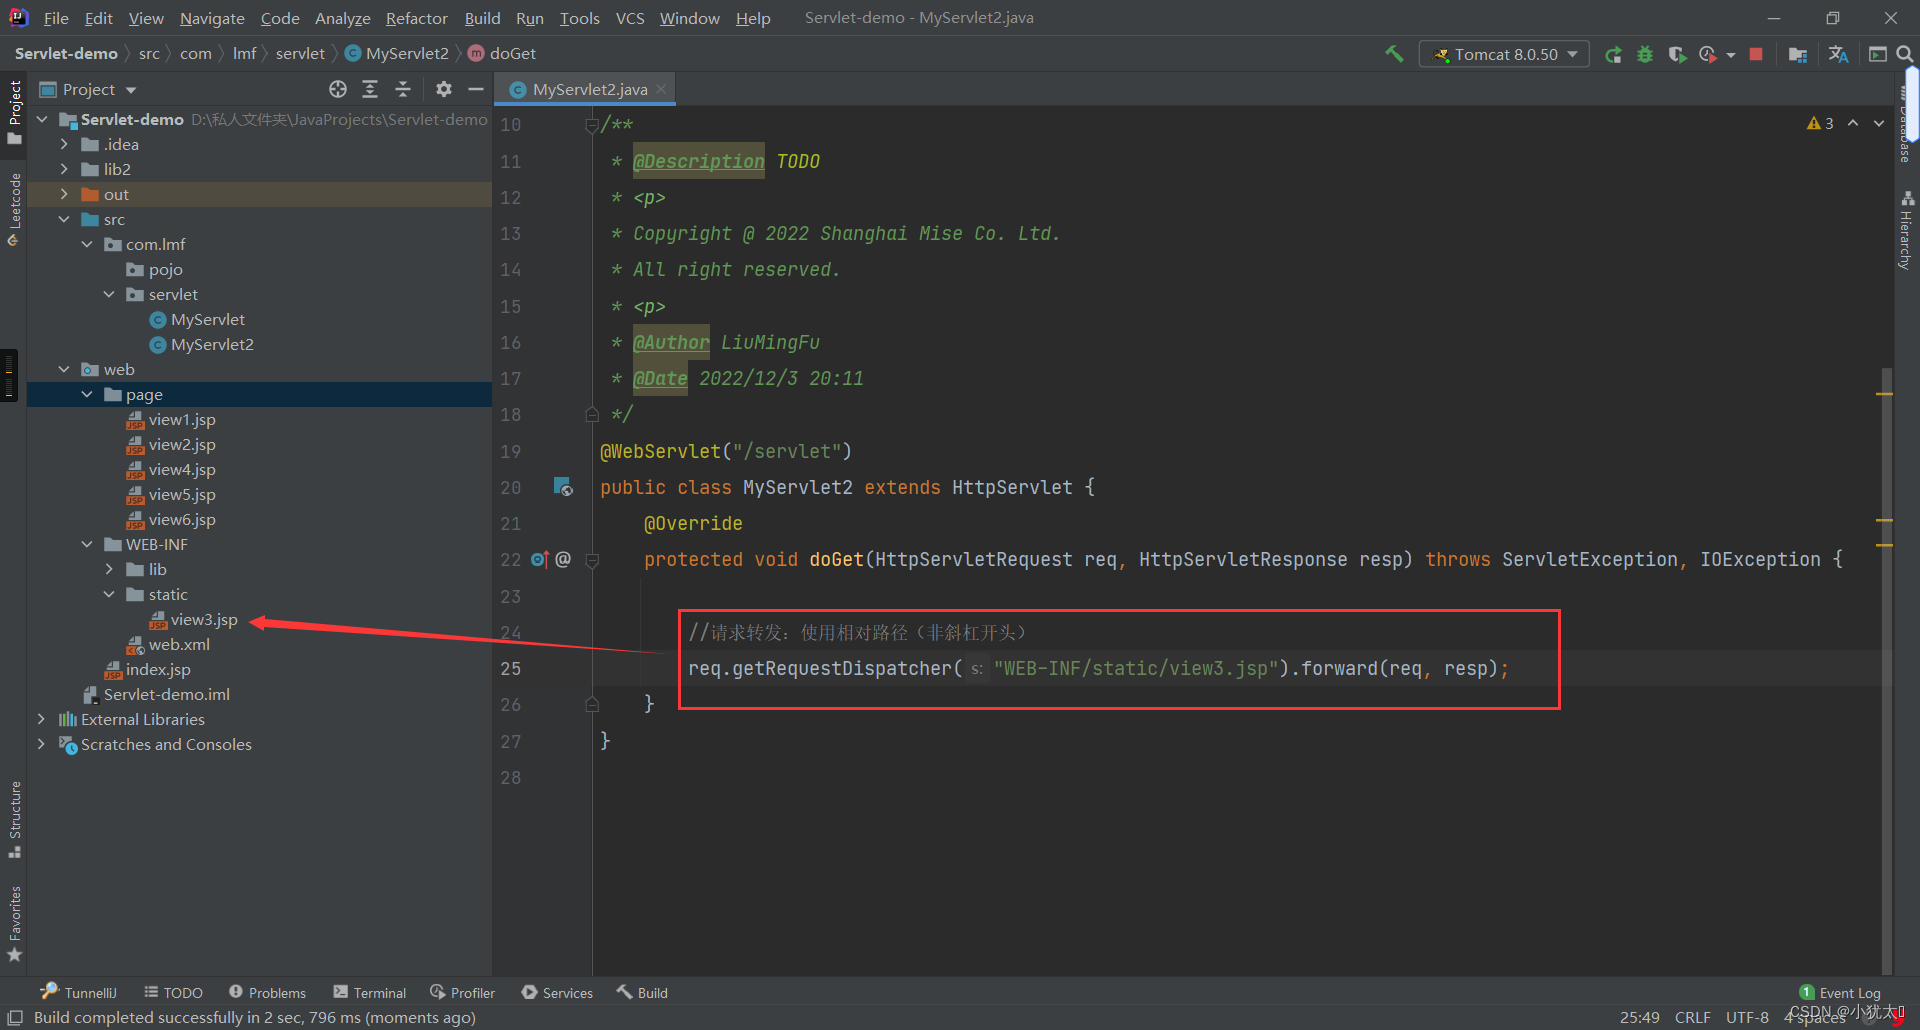Click the Translate icon in toolbar
The width and height of the screenshot is (1920, 1030).
coord(1838,54)
